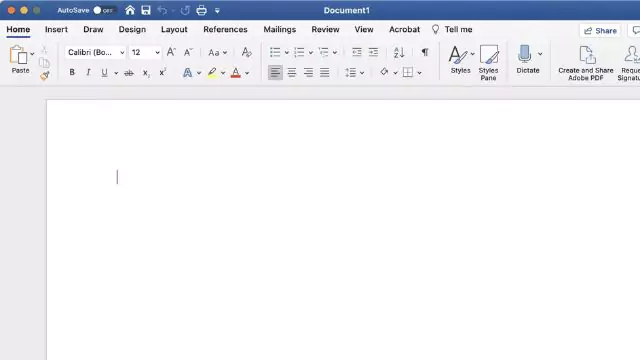Open the Styles Pane
The width and height of the screenshot is (640, 360).
click(x=488, y=63)
